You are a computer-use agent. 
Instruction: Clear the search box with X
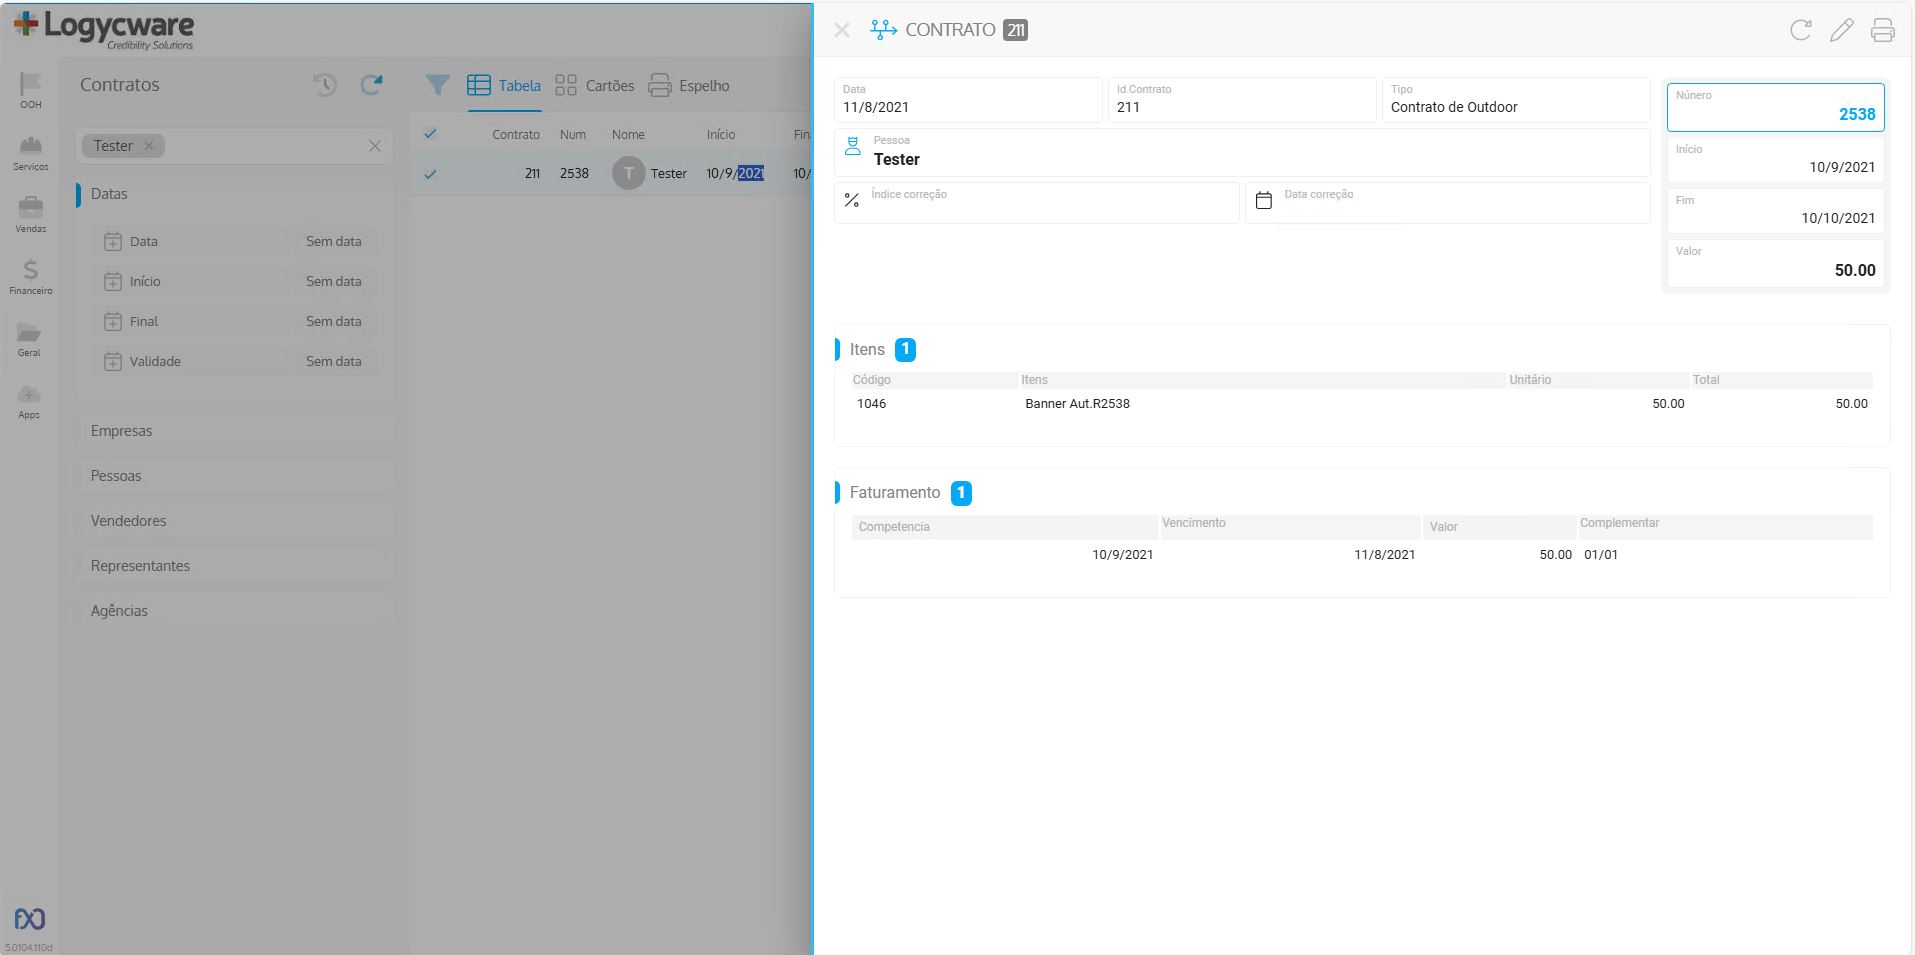coord(375,146)
